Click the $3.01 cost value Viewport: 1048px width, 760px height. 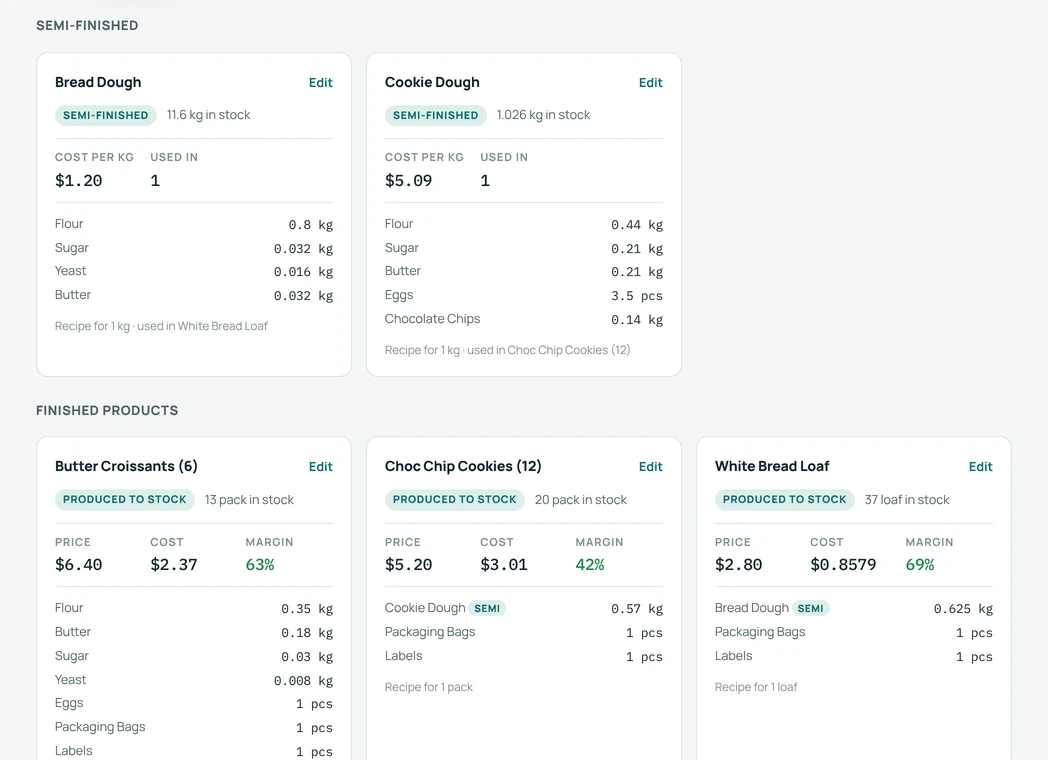[504, 565]
